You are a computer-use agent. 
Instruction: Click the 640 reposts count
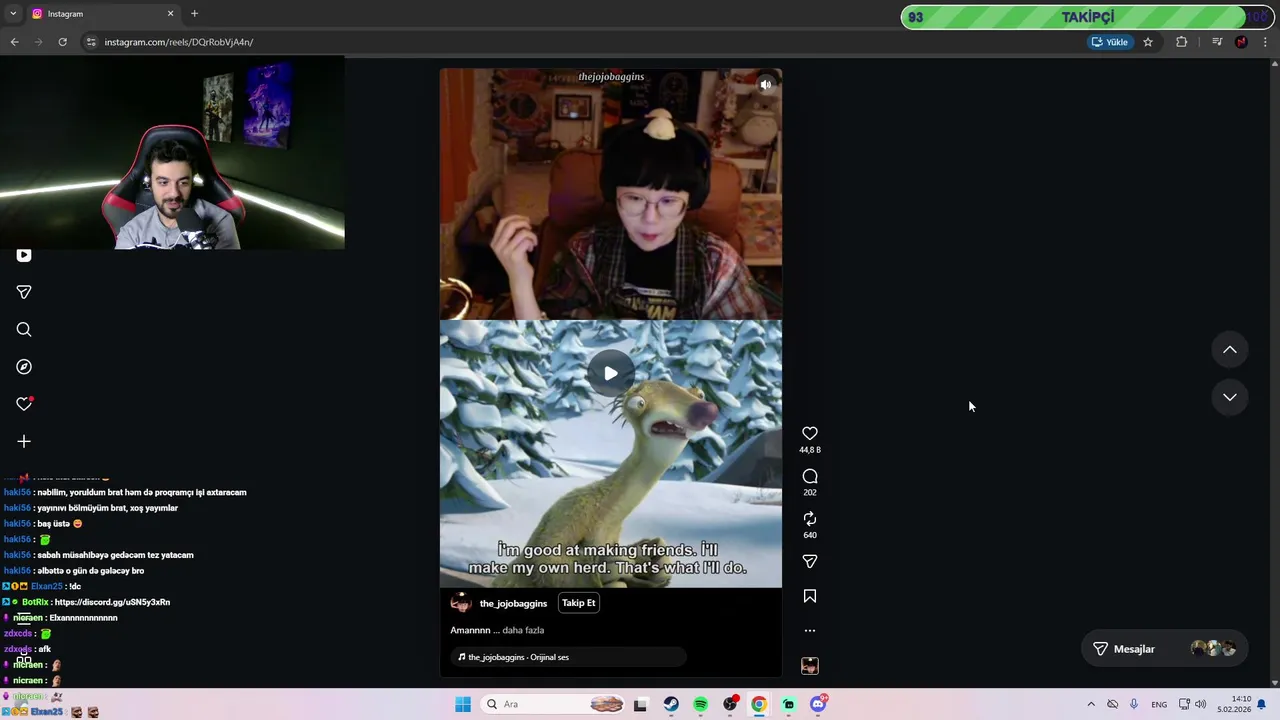pos(810,535)
